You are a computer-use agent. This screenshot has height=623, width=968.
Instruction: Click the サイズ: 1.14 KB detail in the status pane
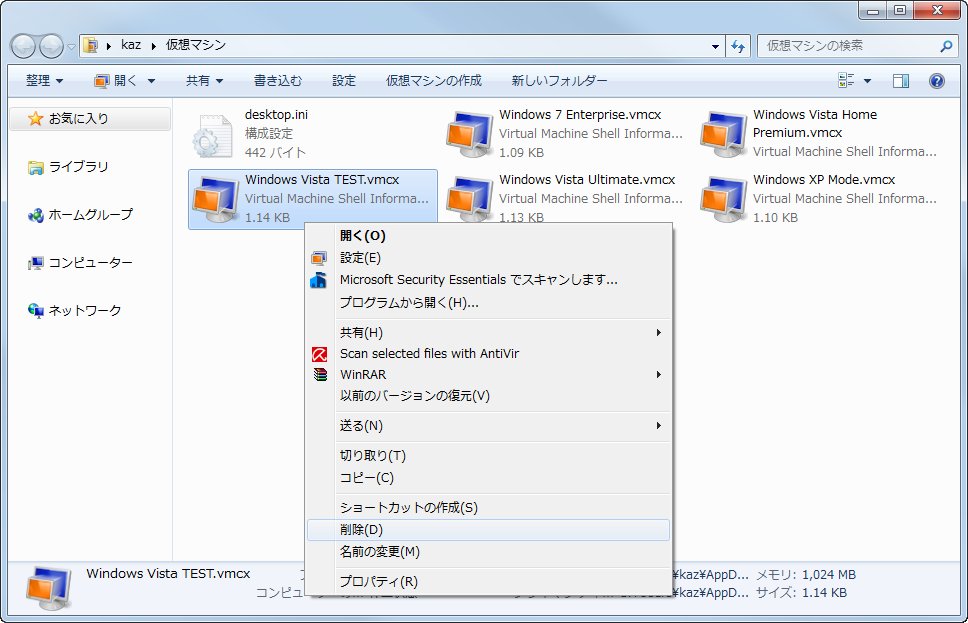(801, 593)
